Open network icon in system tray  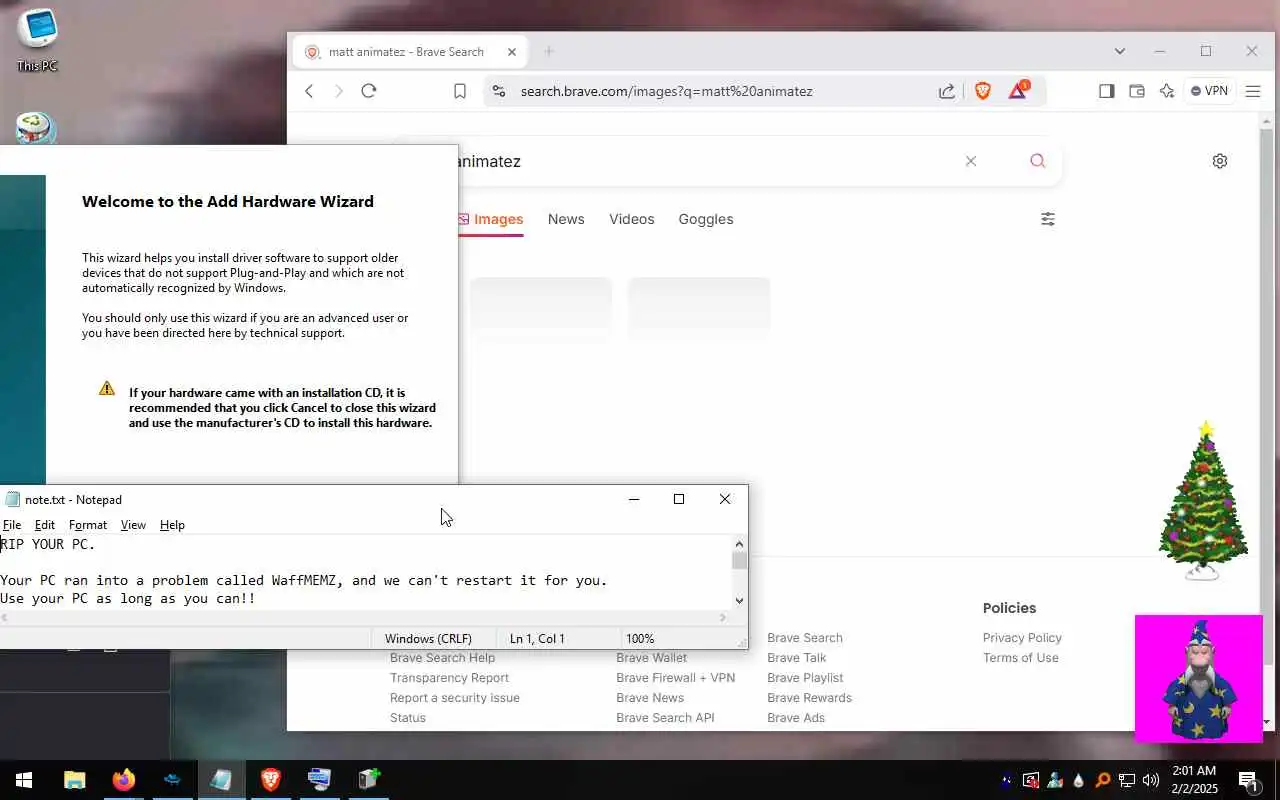[x=1127, y=780]
